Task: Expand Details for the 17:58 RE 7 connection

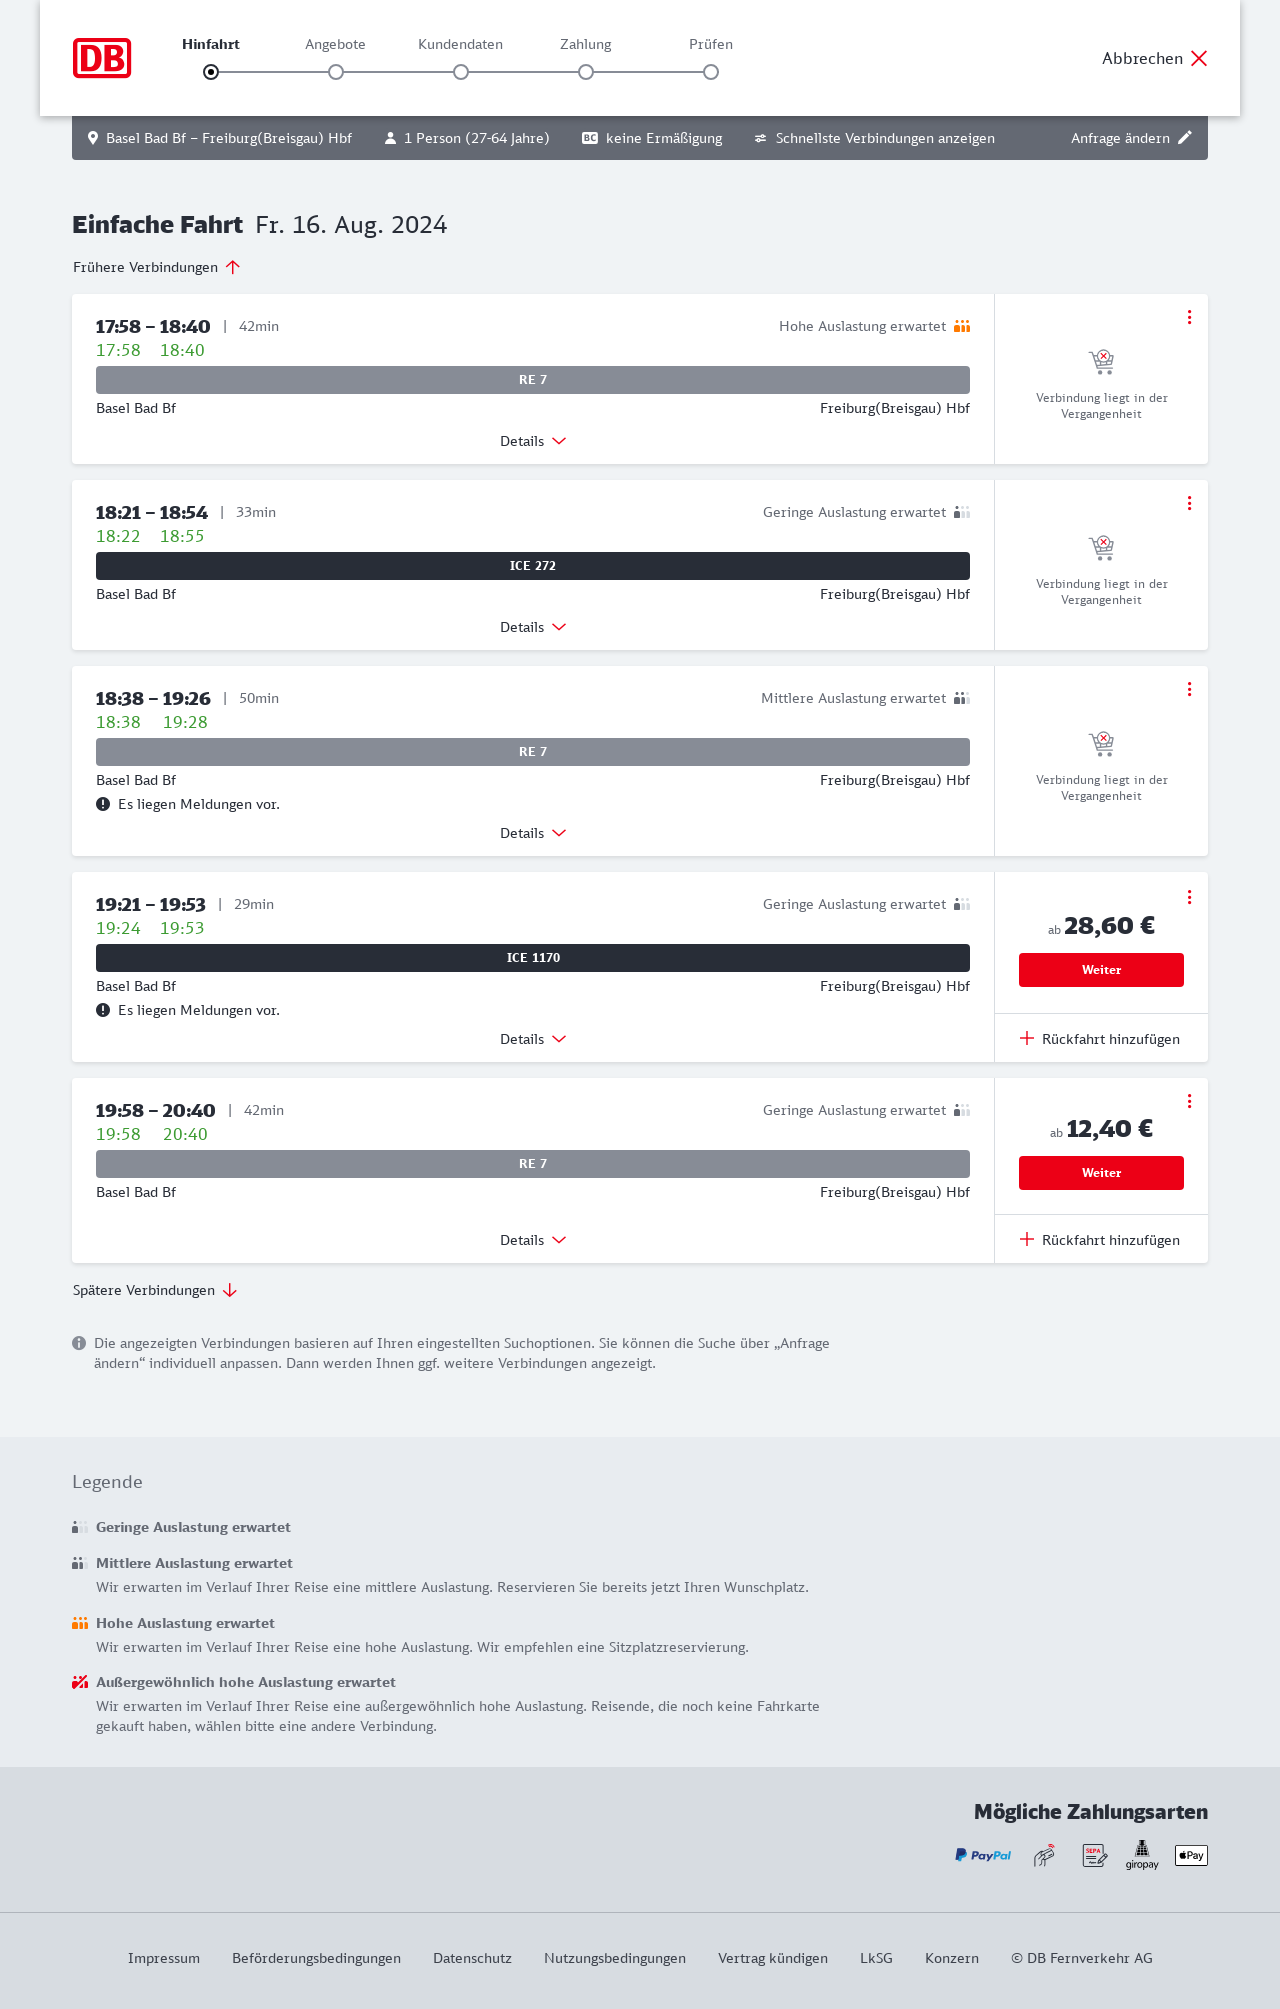Action: click(x=533, y=441)
